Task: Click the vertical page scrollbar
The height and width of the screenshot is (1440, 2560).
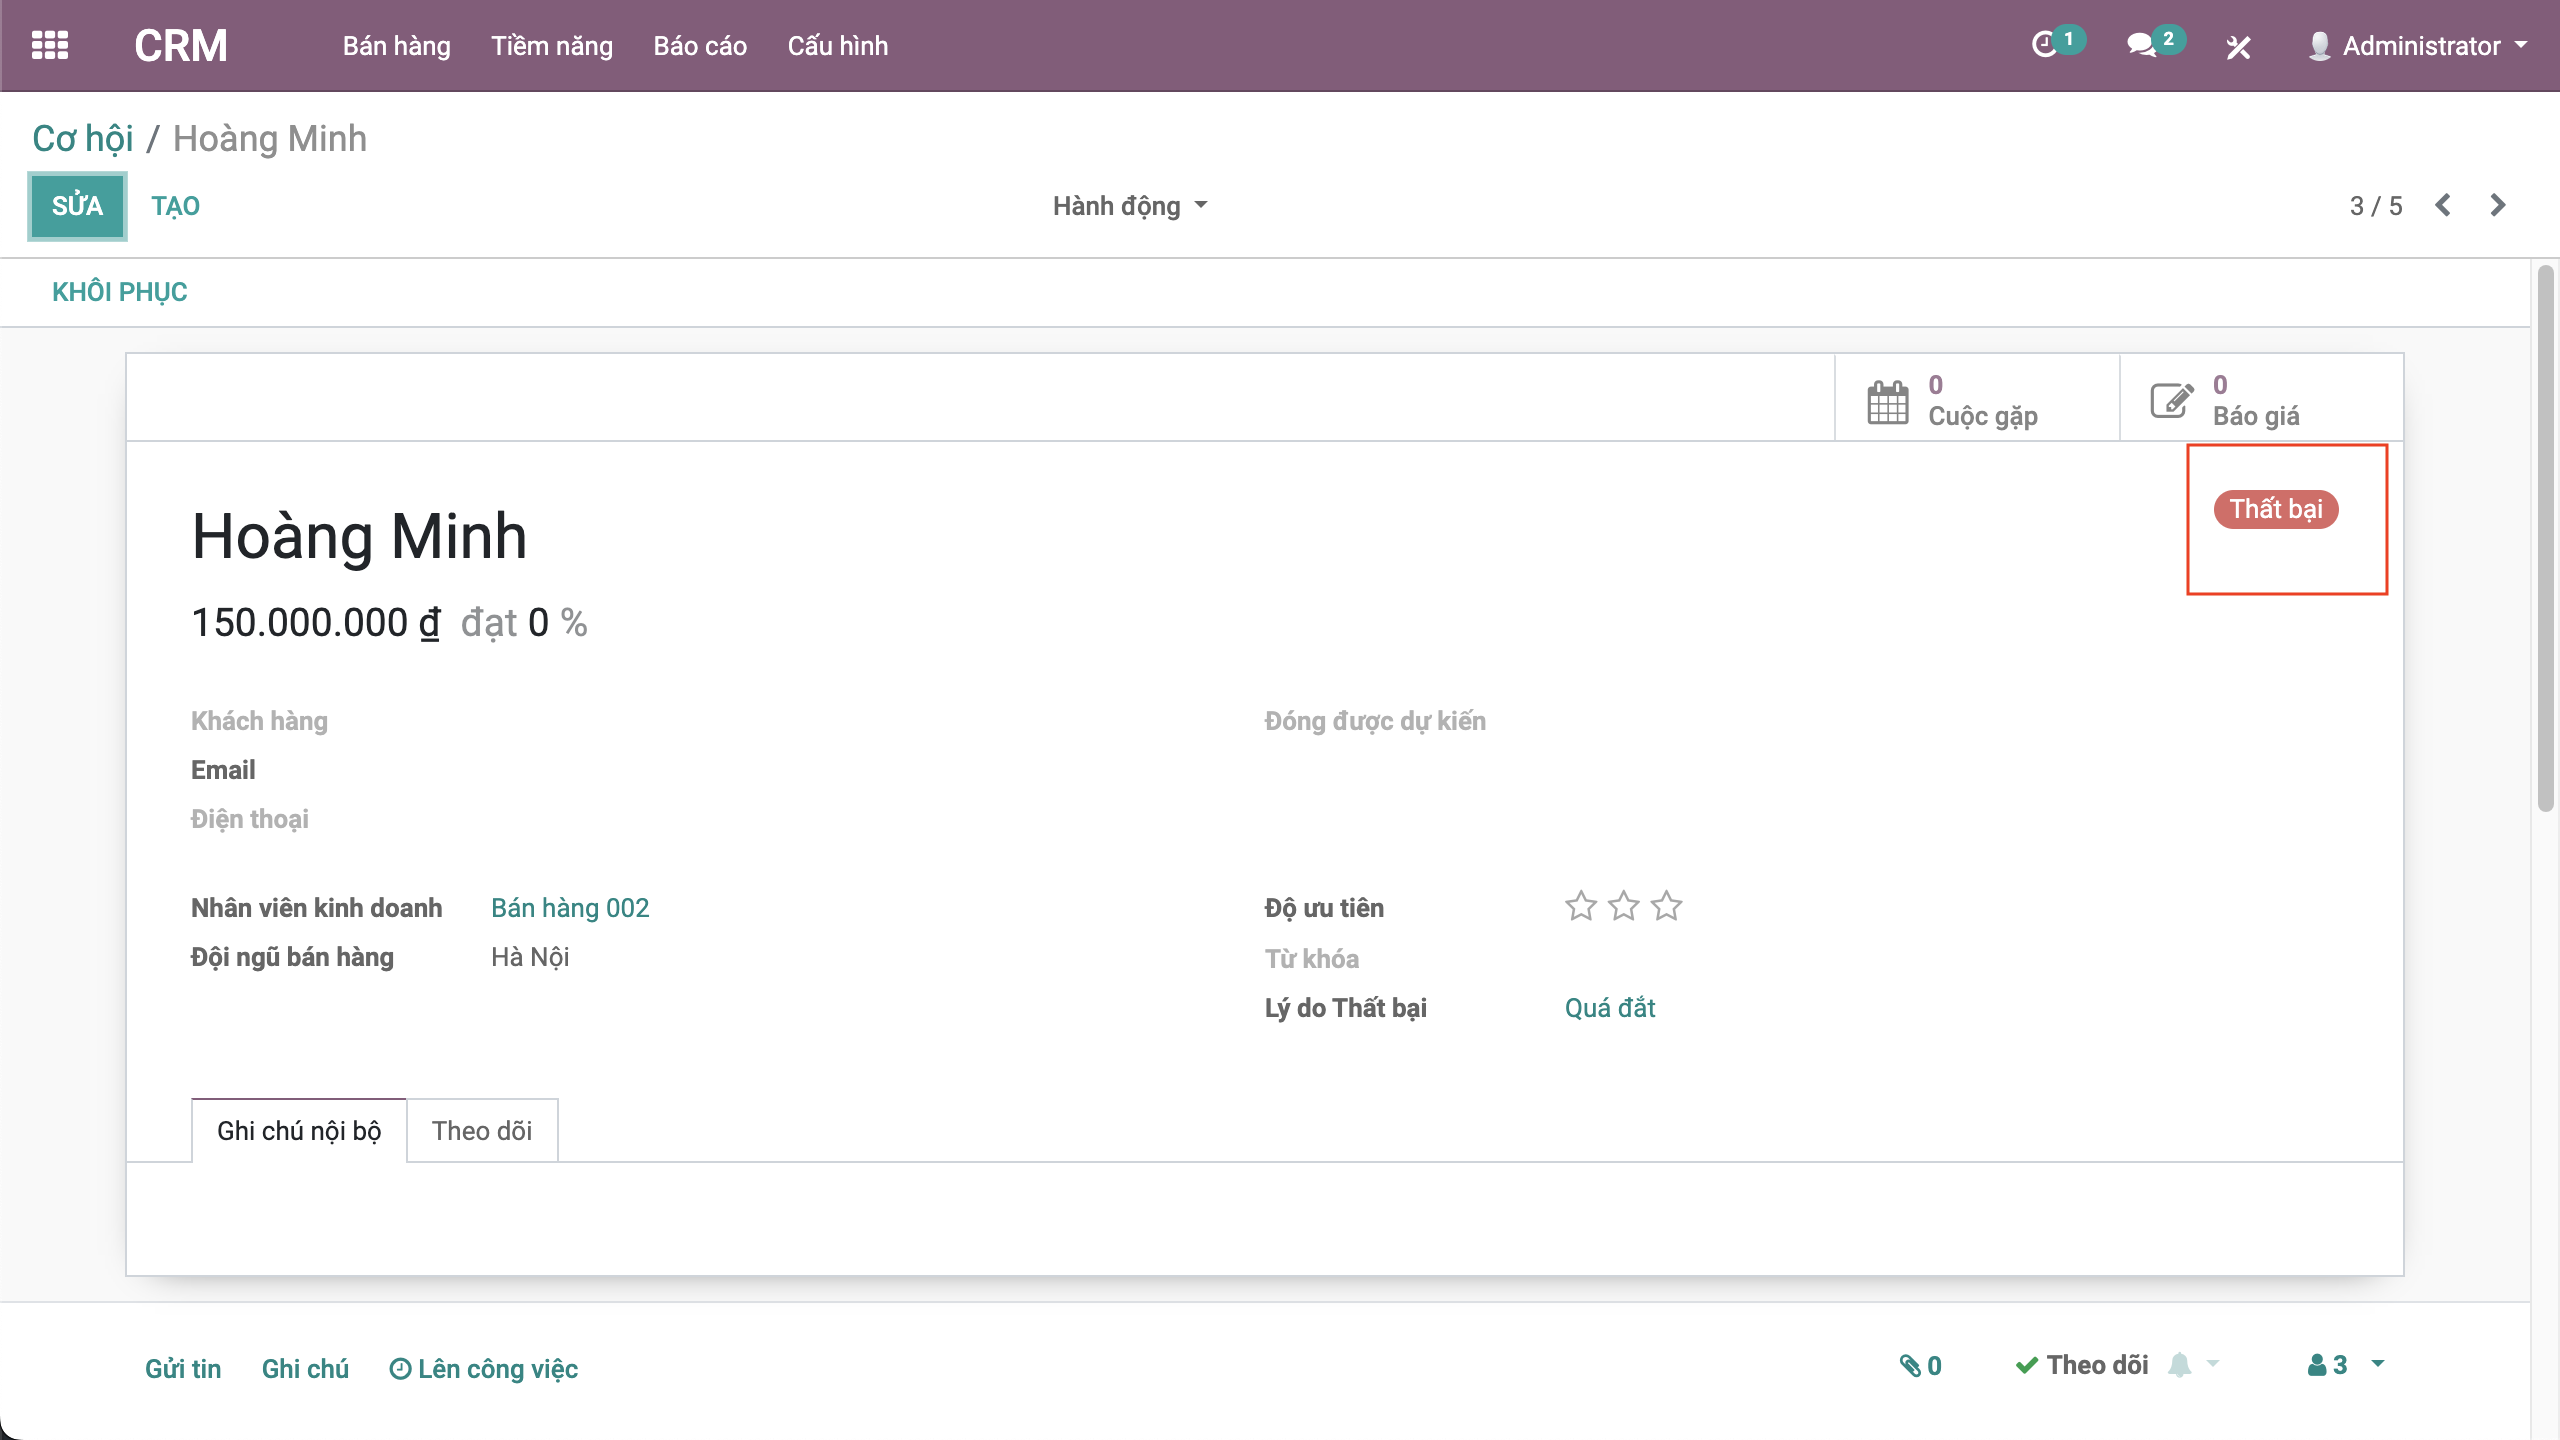Action: (2546, 540)
